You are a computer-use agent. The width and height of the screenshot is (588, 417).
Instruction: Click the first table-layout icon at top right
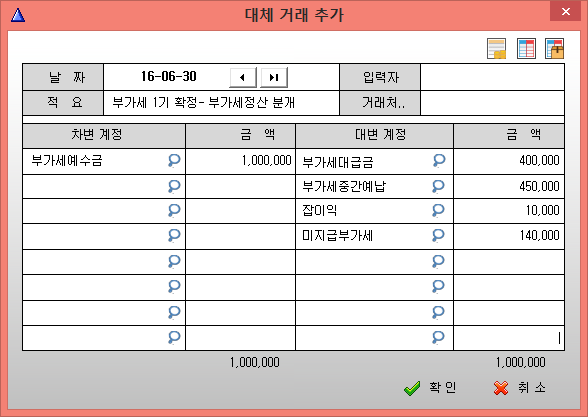click(x=496, y=49)
